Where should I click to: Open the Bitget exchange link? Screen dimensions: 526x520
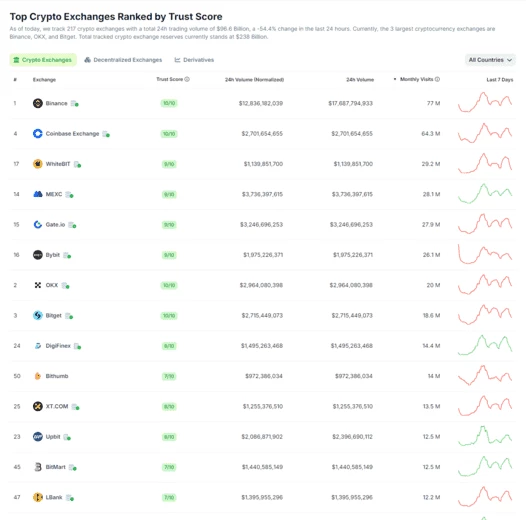click(x=53, y=315)
